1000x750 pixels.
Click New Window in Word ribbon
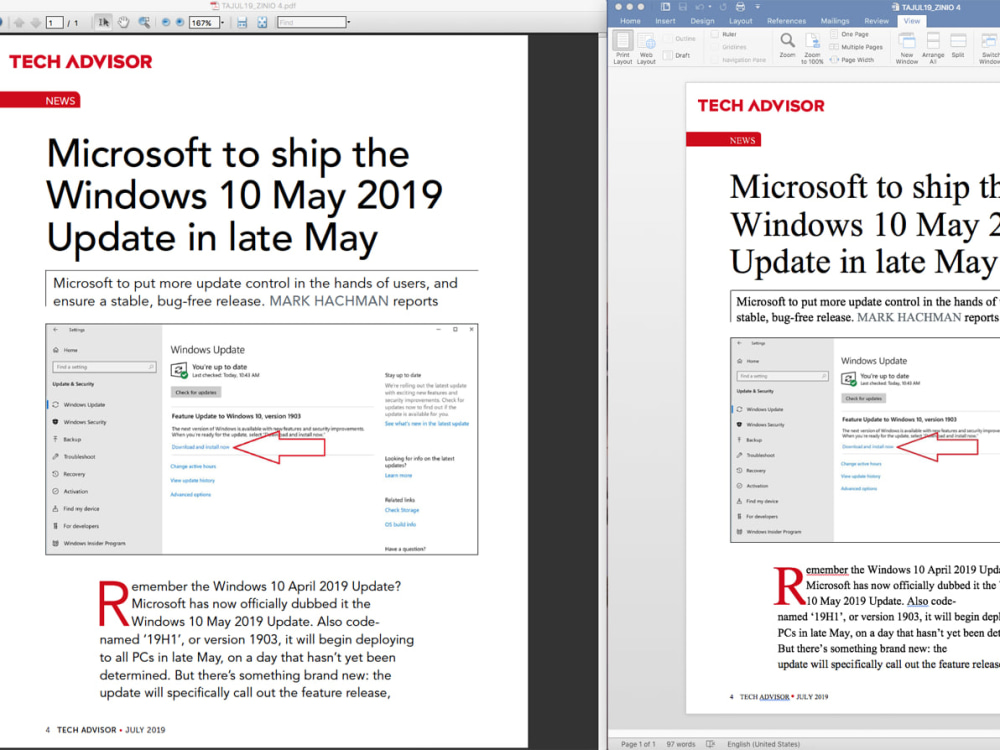point(907,48)
